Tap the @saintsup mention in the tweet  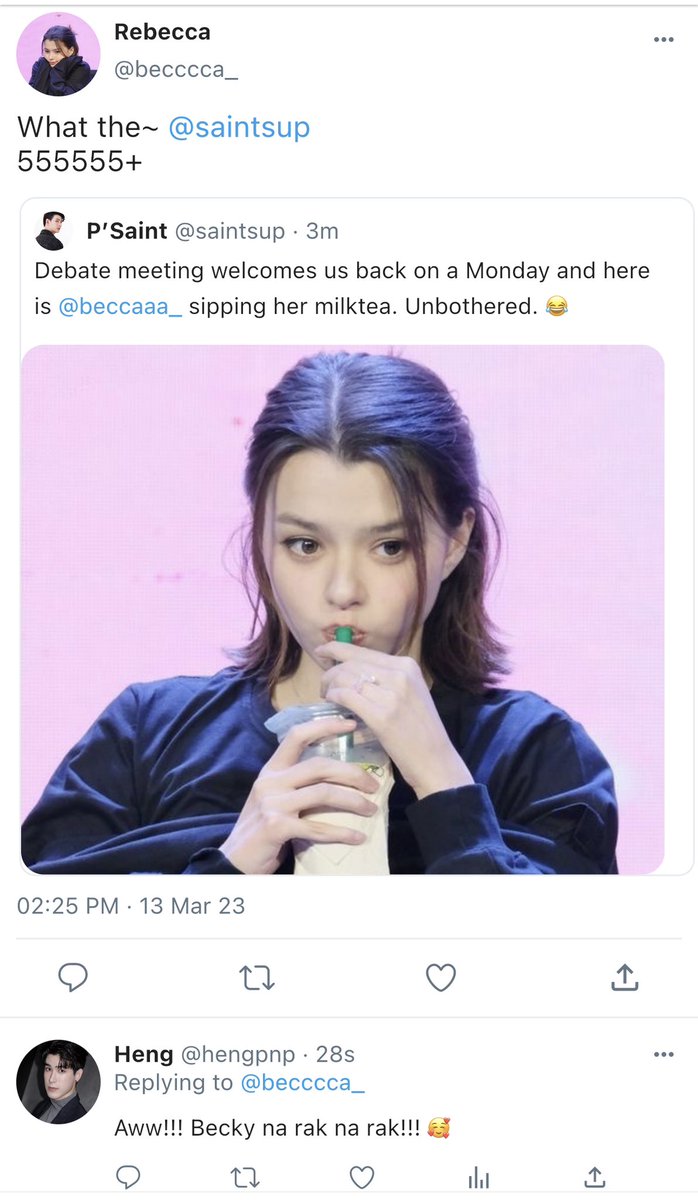coord(239,127)
